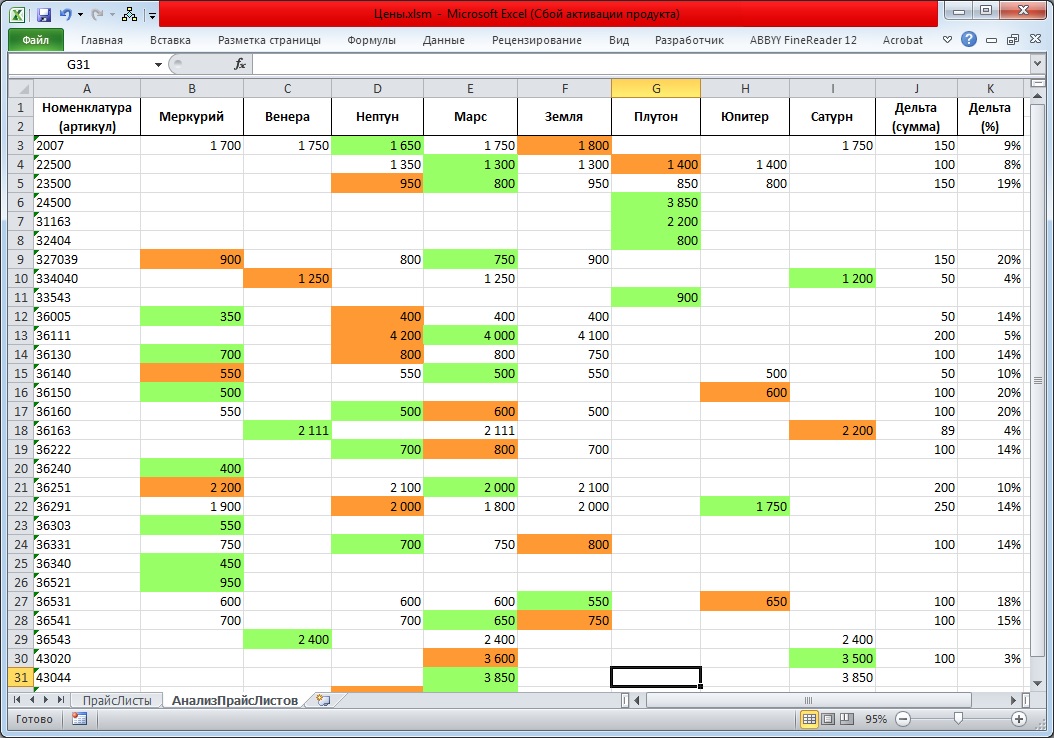Viewport: 1054px width, 738px height.
Task: Open the Name Box dropdown arrow
Action: (x=158, y=65)
